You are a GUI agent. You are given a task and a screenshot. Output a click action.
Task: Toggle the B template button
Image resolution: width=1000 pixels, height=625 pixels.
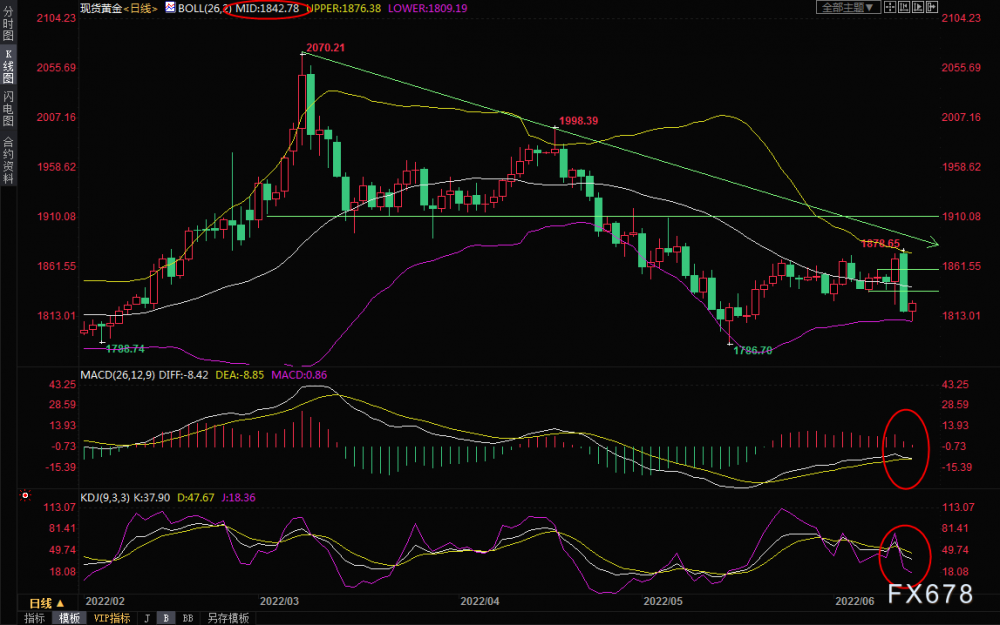coord(166,618)
